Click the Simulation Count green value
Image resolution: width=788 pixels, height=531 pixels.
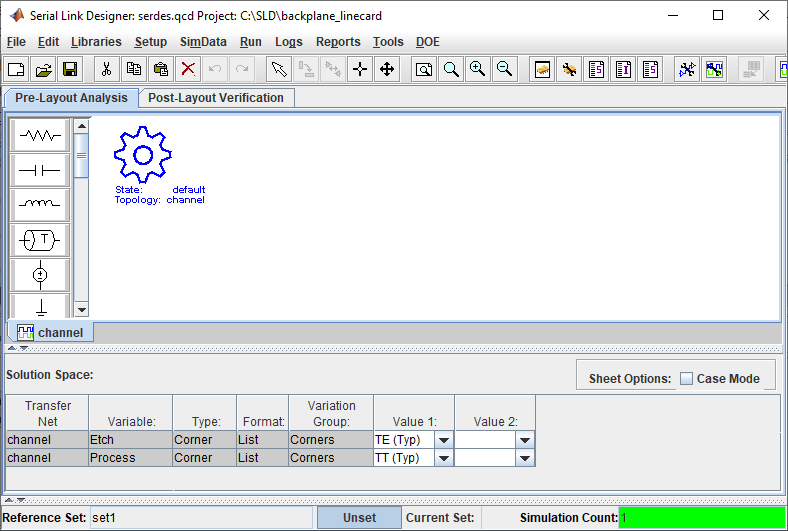coord(702,518)
